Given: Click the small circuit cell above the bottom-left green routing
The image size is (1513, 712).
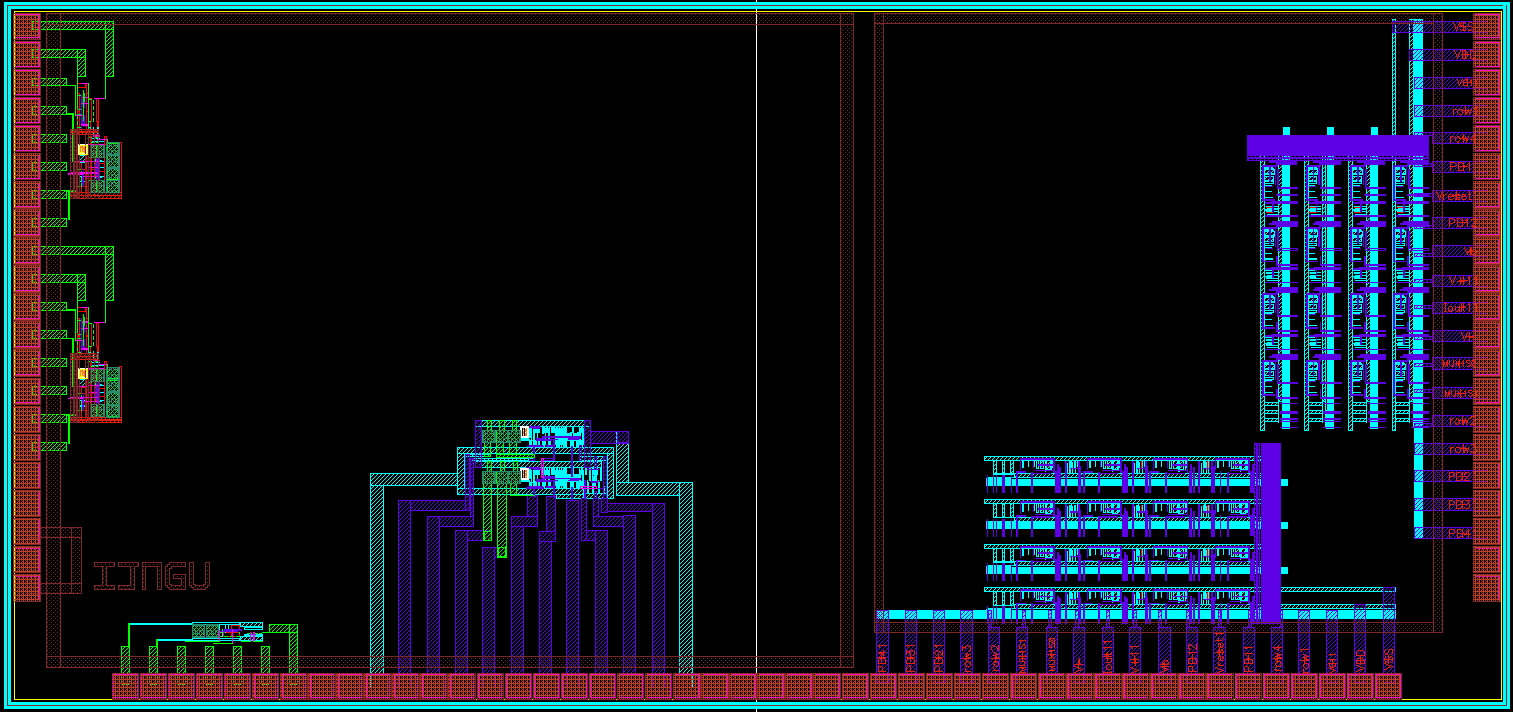Looking at the screenshot, I should [x=228, y=631].
